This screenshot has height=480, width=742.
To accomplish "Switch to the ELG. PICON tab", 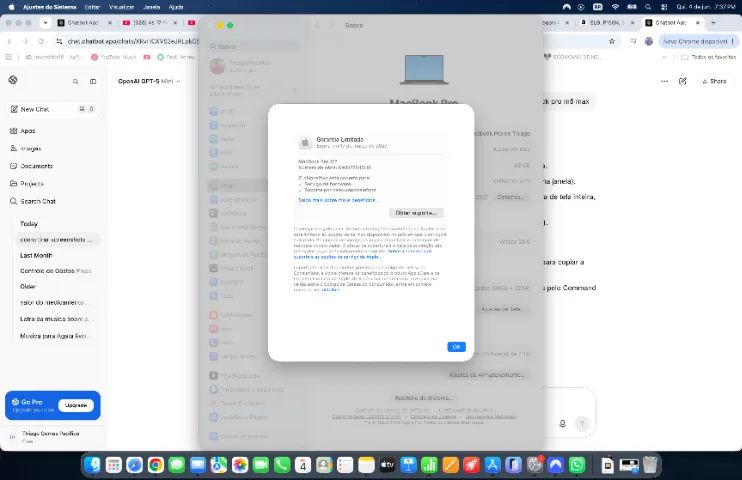I will (x=607, y=23).
